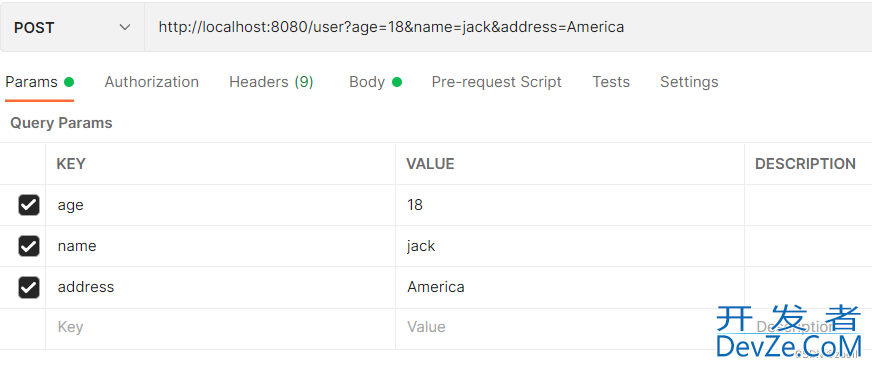Switch to the Authorization tab
The image size is (872, 368).
151,82
